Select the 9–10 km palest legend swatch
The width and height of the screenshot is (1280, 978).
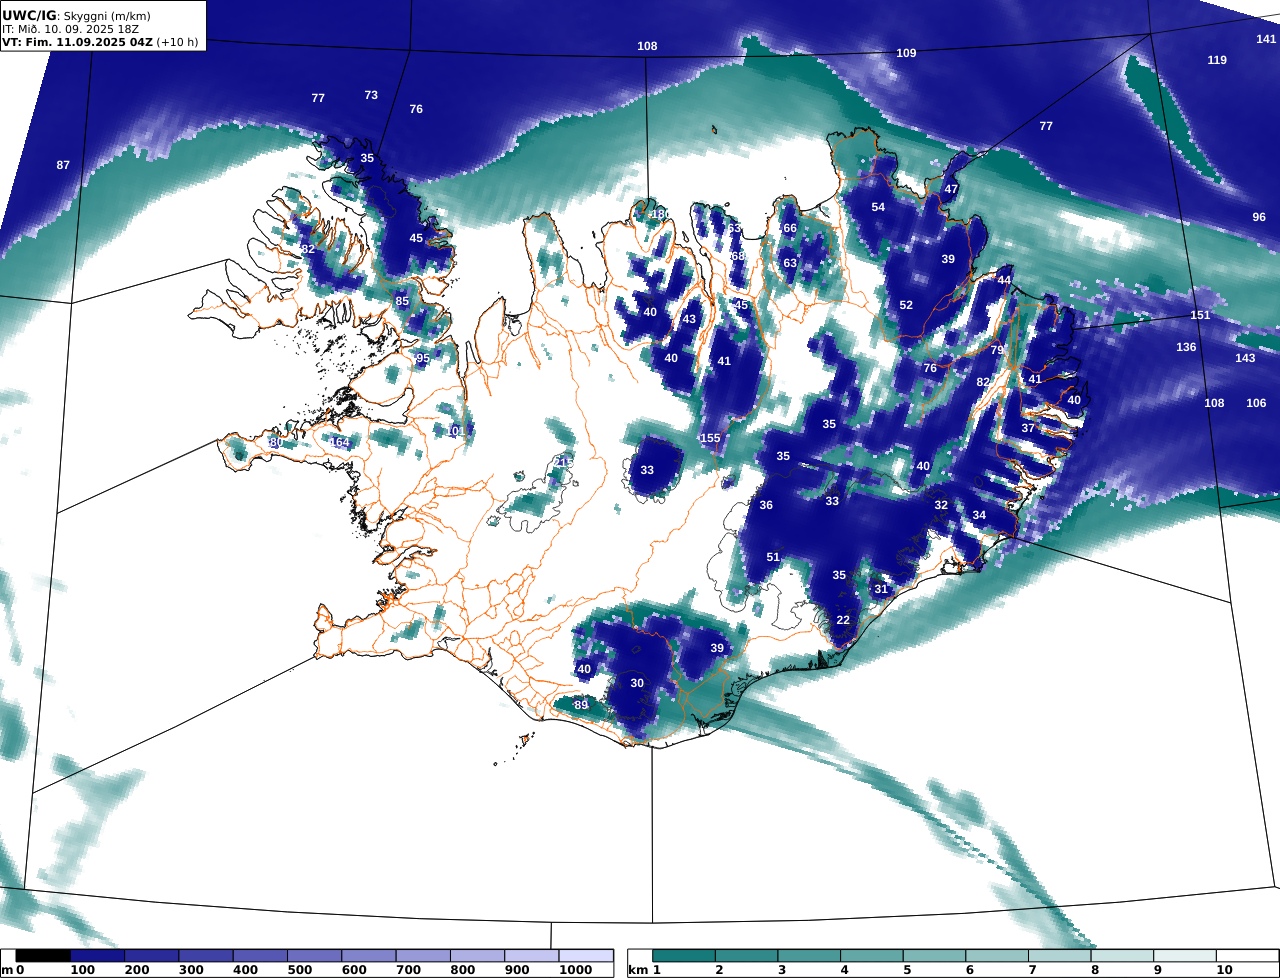point(1185,956)
